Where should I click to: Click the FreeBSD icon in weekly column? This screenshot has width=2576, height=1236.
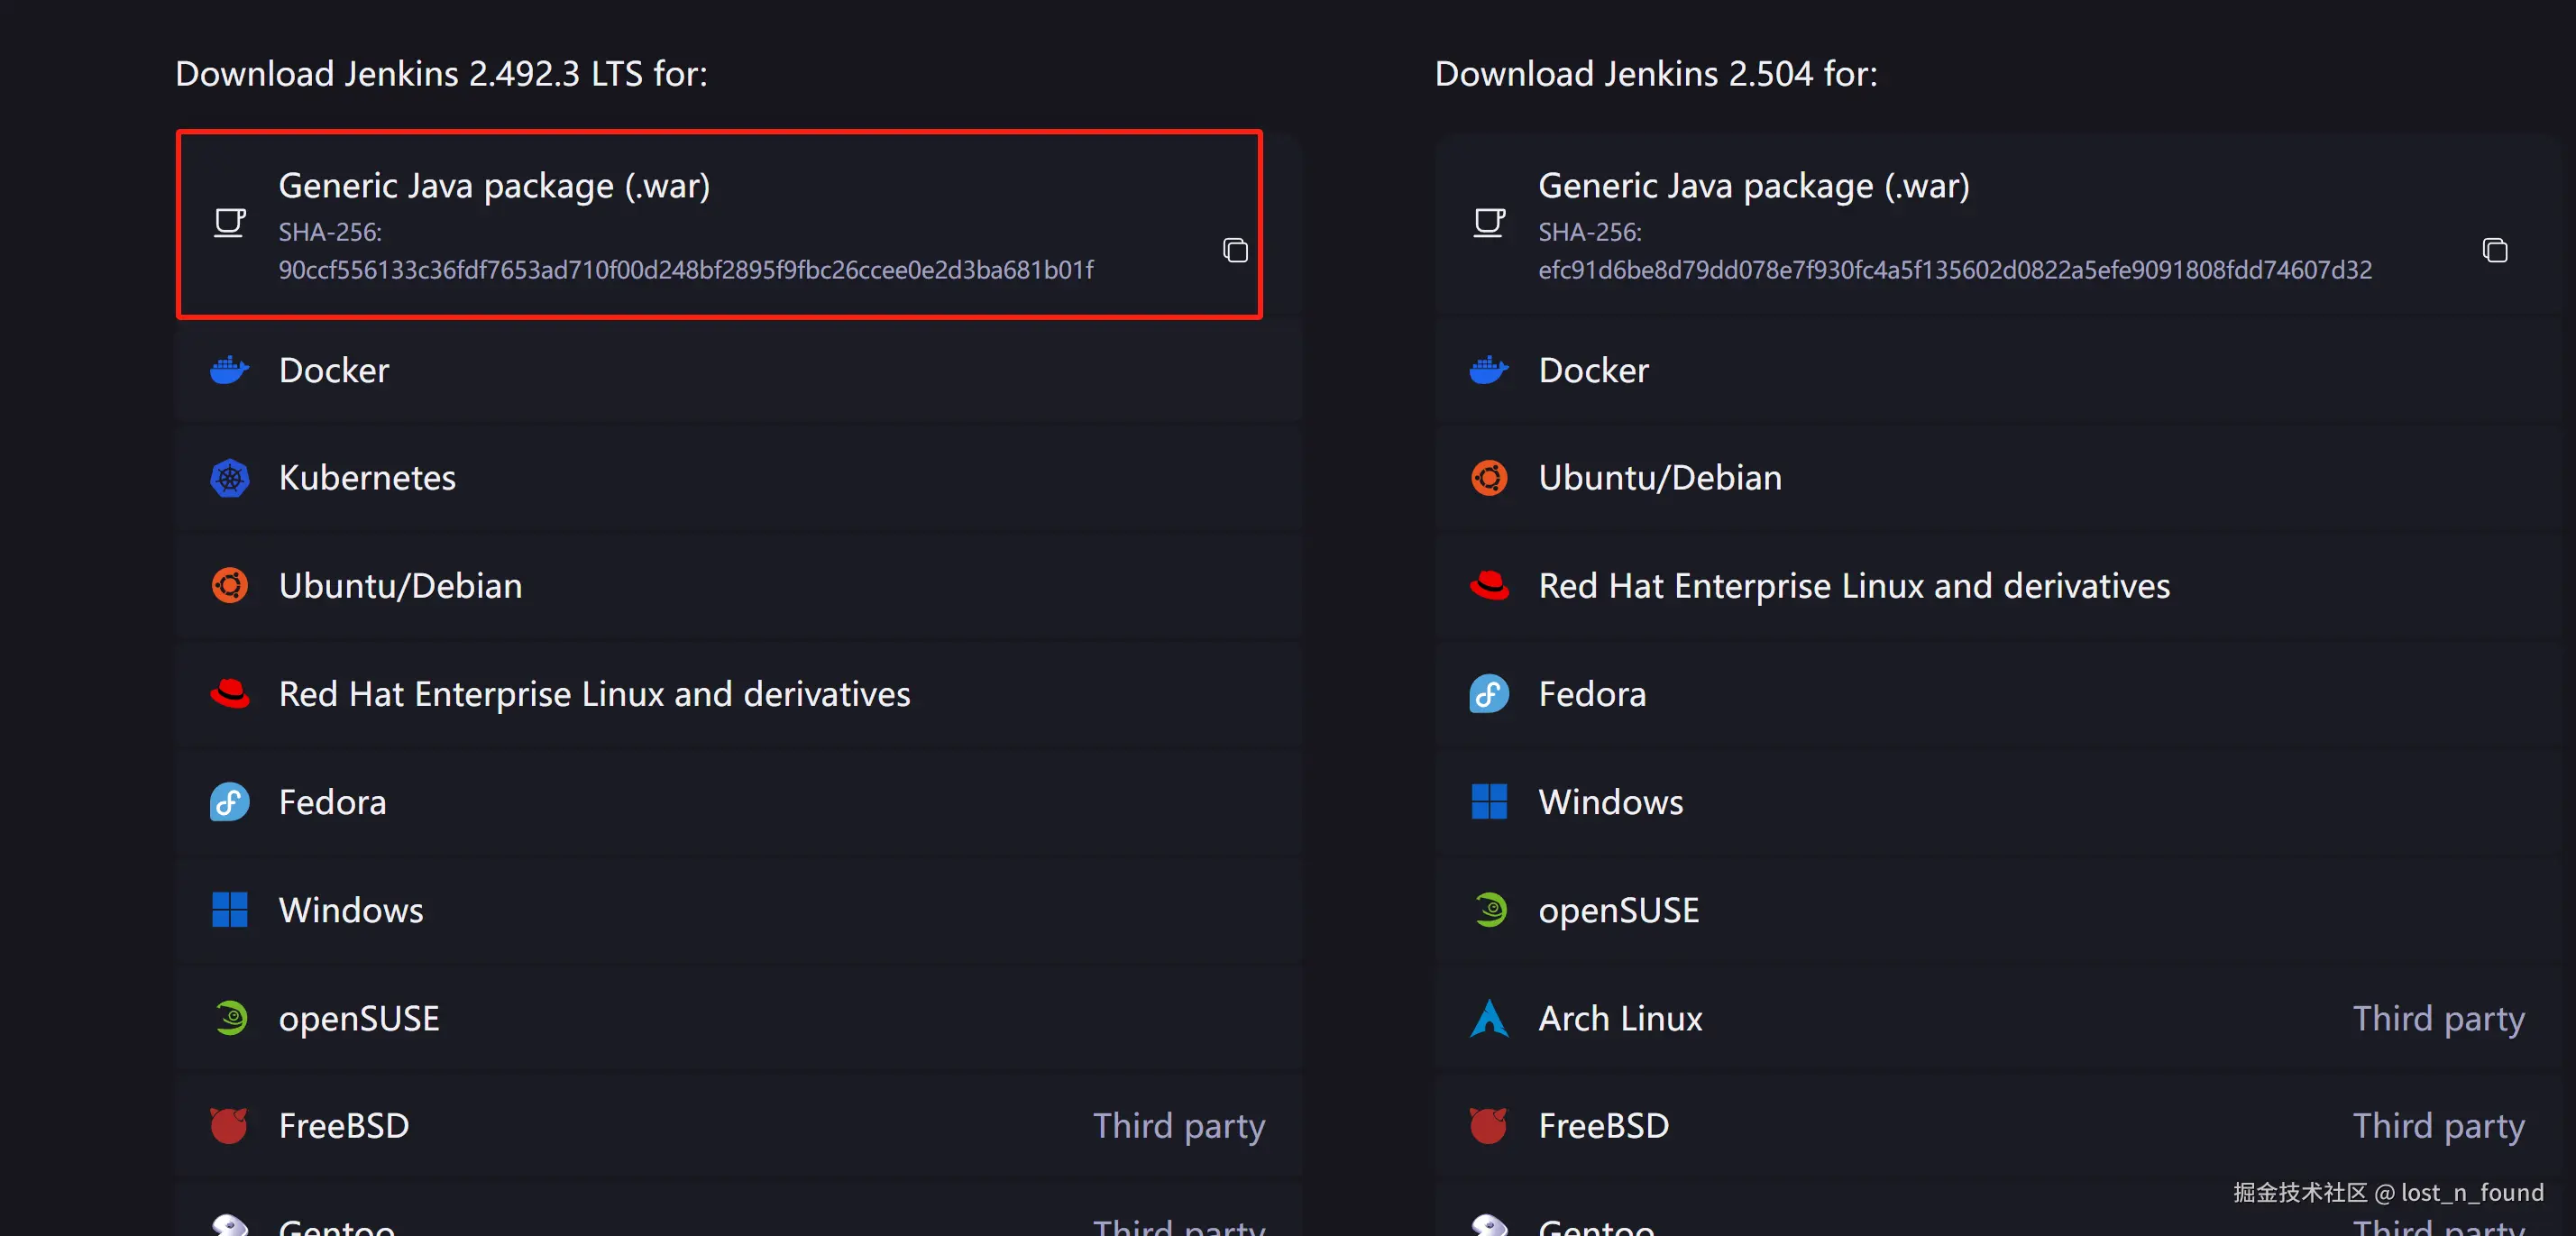[x=1489, y=1126]
